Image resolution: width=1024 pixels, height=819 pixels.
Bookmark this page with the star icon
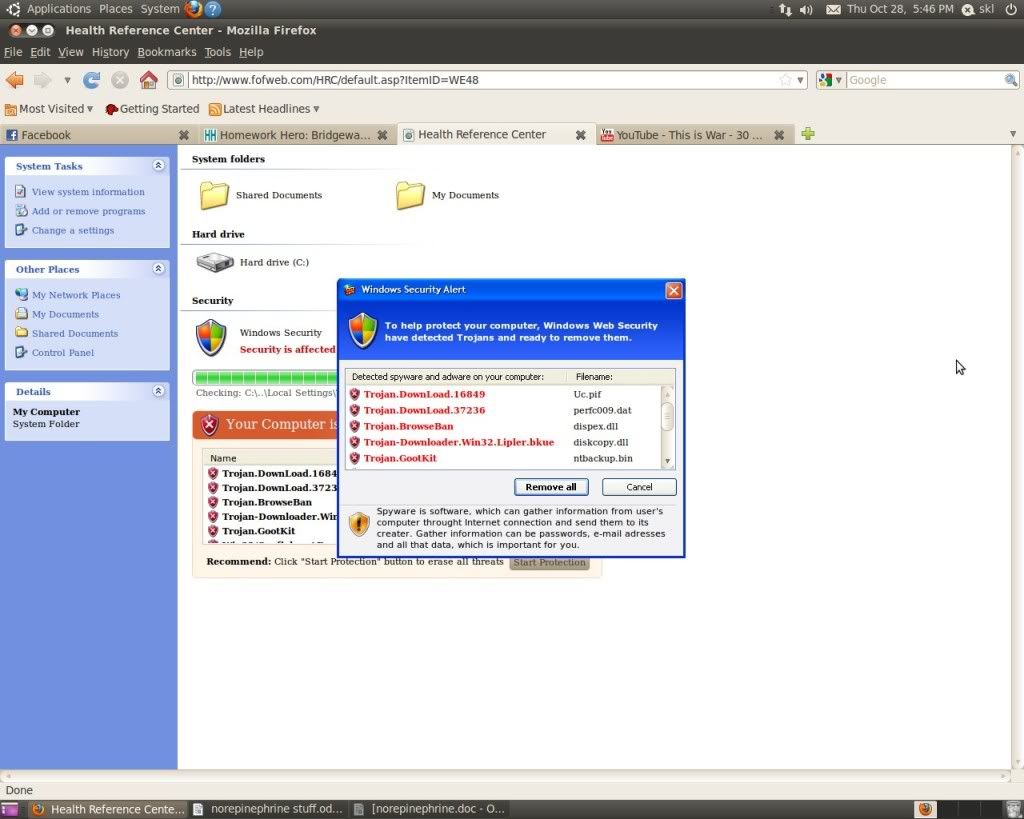(786, 80)
